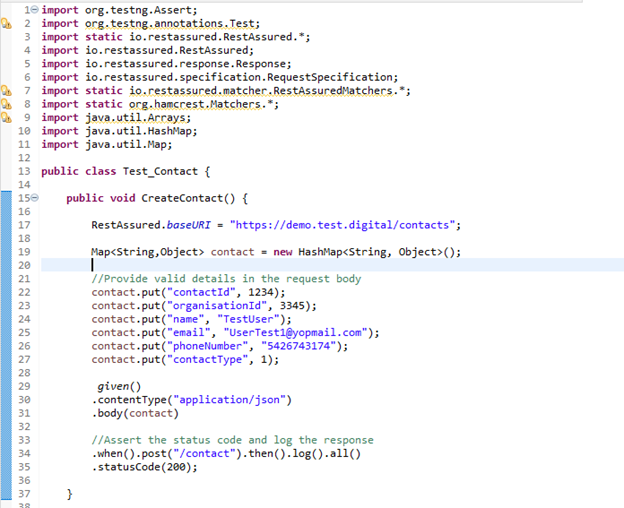Click comment 'Assert the status code and log the response'

click(x=238, y=440)
